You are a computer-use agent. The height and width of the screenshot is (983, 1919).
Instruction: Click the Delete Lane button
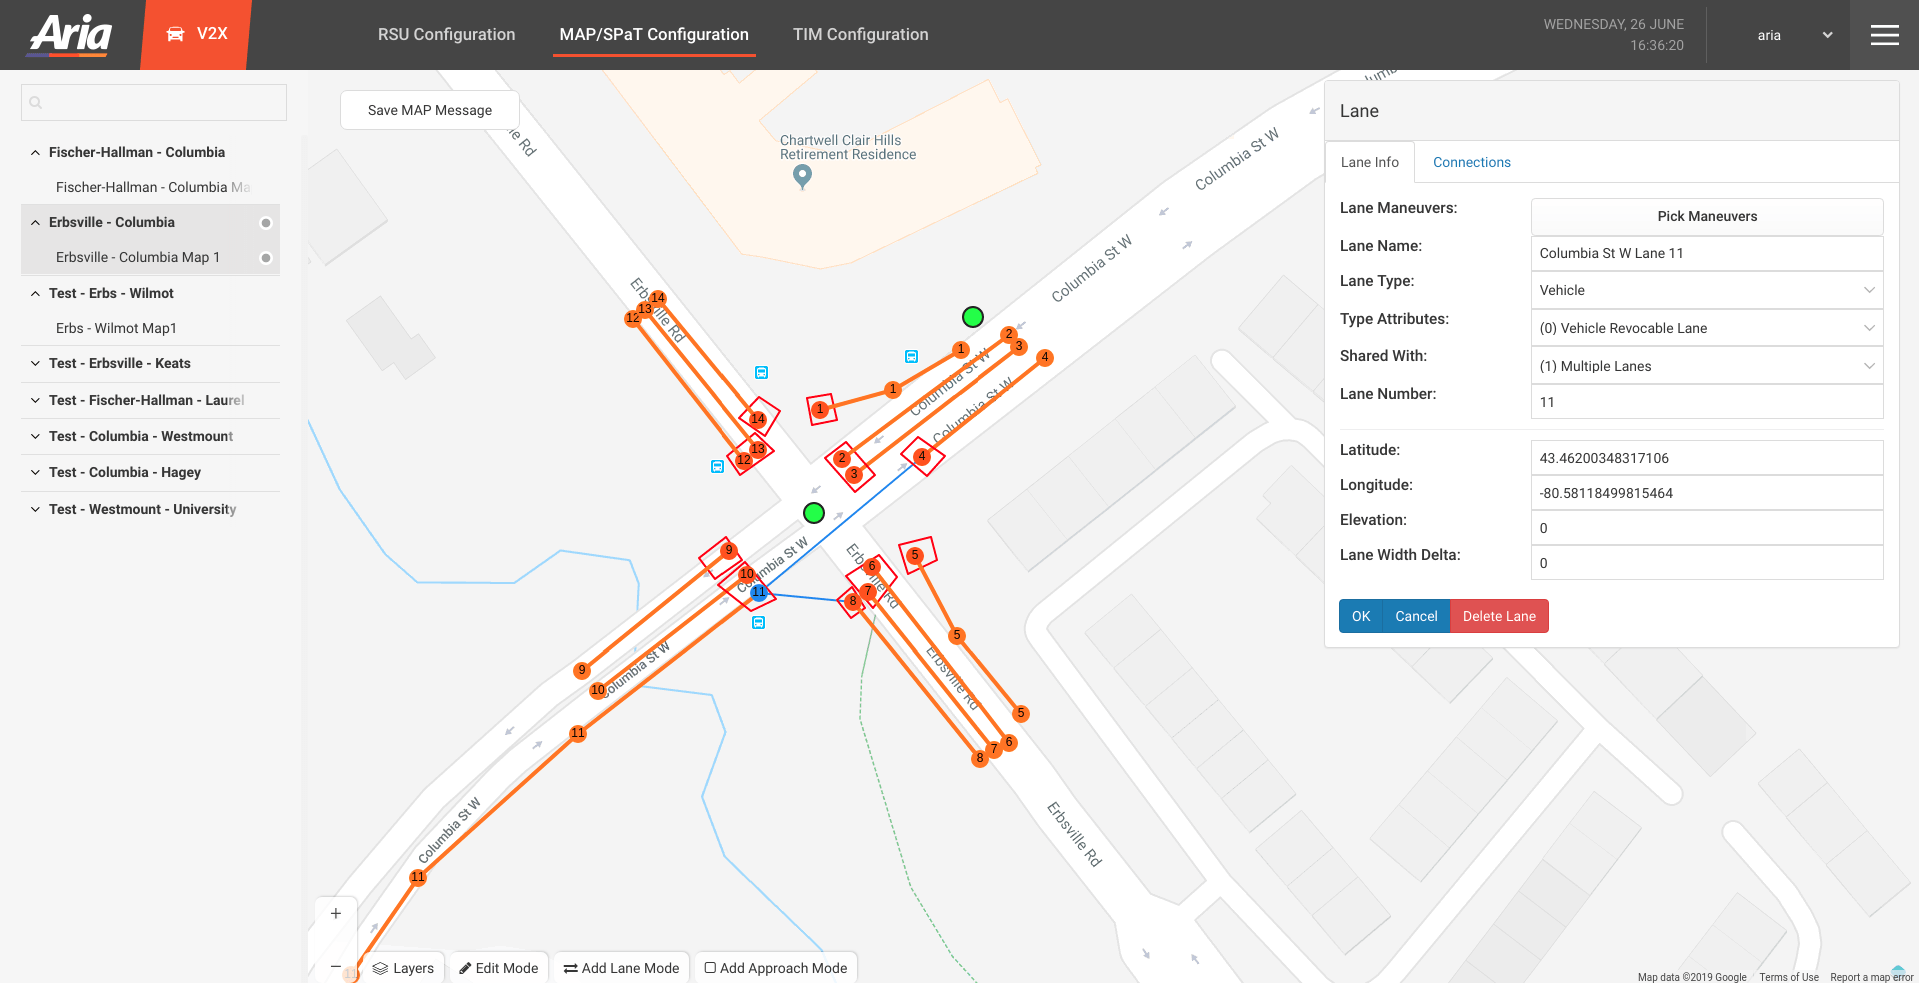tap(1499, 616)
